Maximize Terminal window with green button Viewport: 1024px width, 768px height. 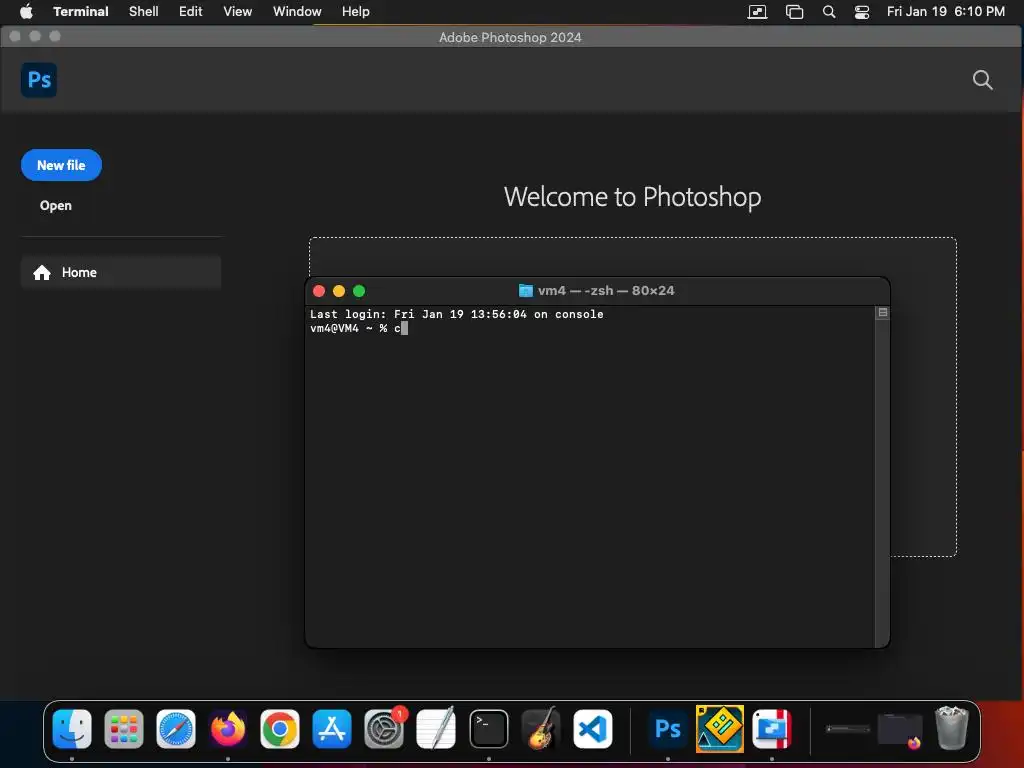point(359,291)
